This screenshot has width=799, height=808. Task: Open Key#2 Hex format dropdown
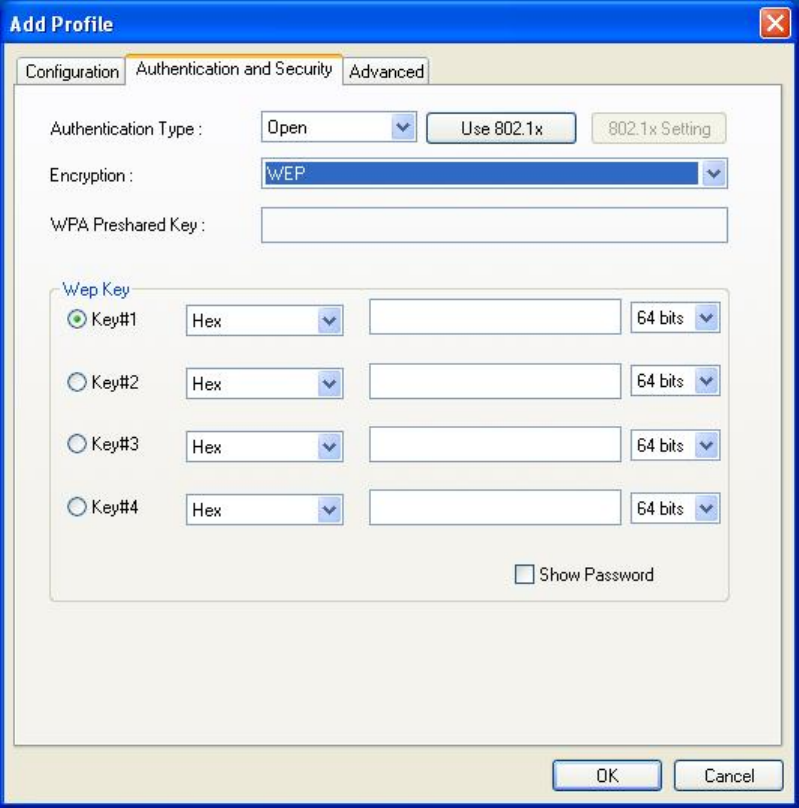pos(264,383)
